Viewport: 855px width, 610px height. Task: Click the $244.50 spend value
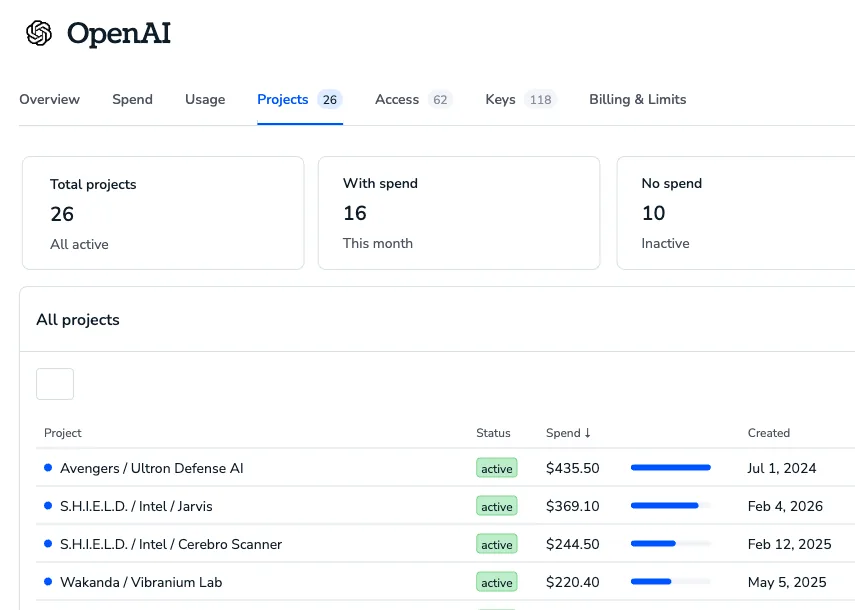[x=573, y=545]
